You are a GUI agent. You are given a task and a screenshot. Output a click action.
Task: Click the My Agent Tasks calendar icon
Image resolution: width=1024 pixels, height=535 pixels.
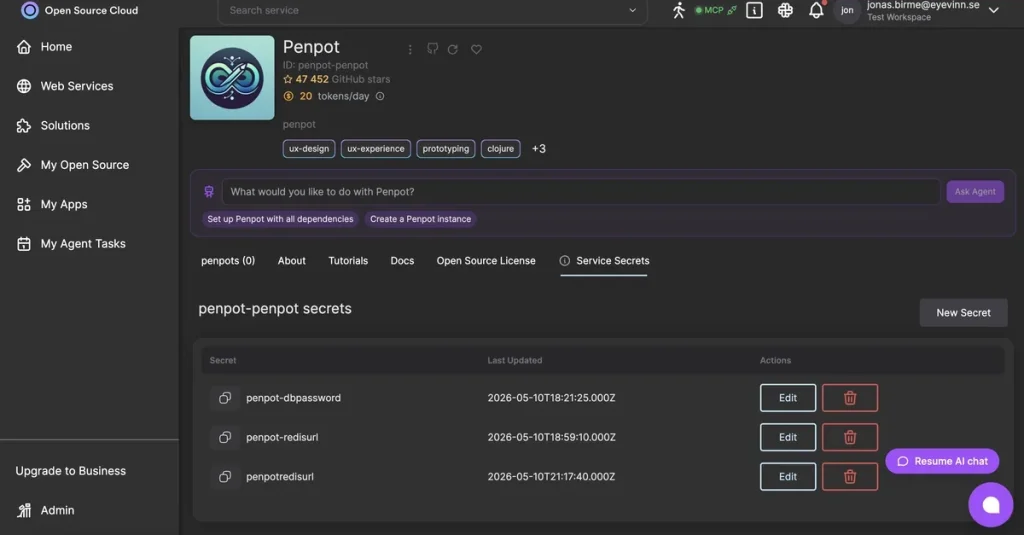[24, 244]
